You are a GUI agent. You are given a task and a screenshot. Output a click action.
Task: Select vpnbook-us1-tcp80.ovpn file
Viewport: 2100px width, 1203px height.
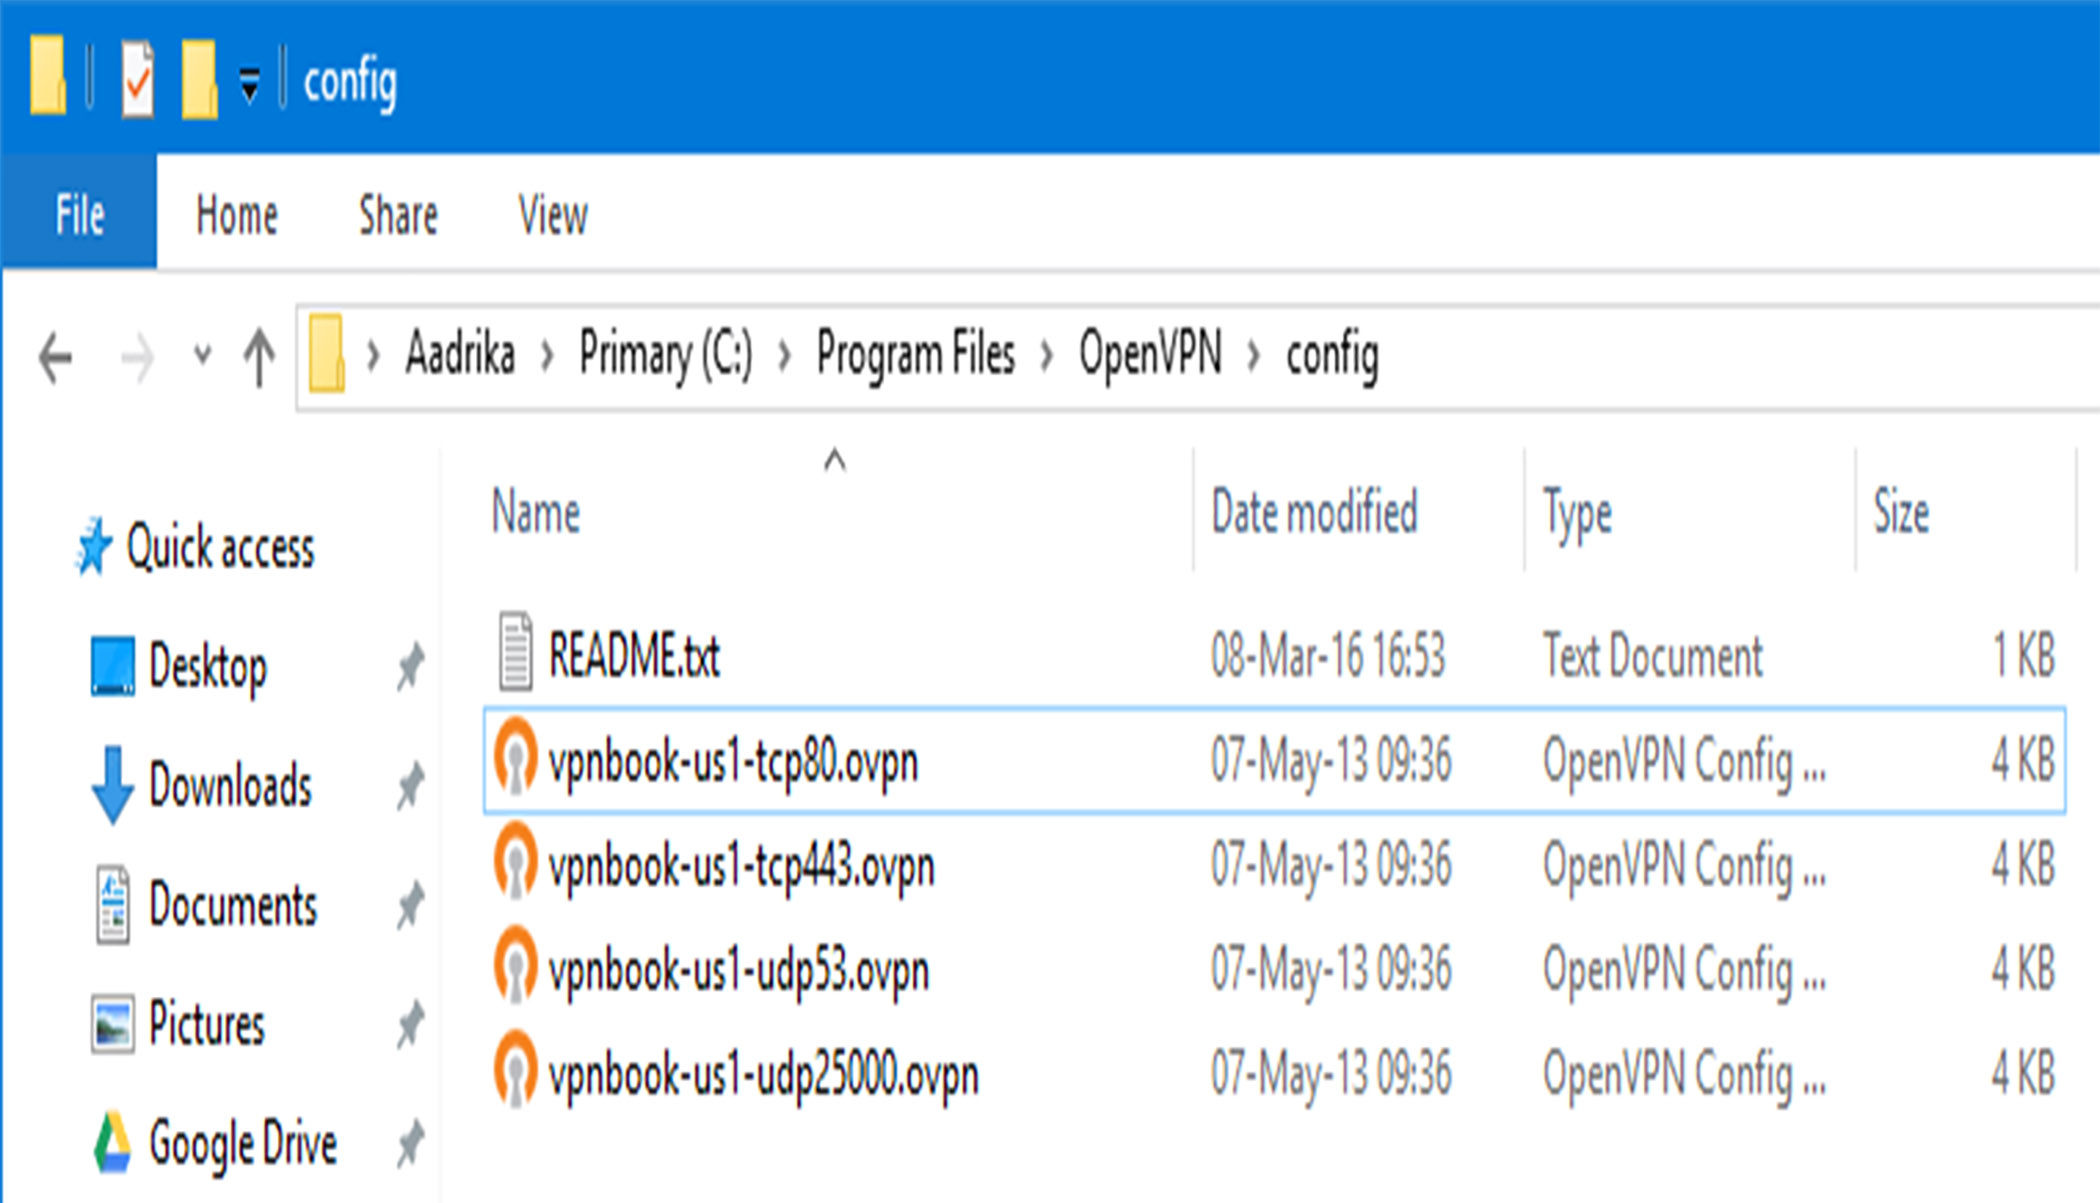pyautogui.click(x=733, y=762)
